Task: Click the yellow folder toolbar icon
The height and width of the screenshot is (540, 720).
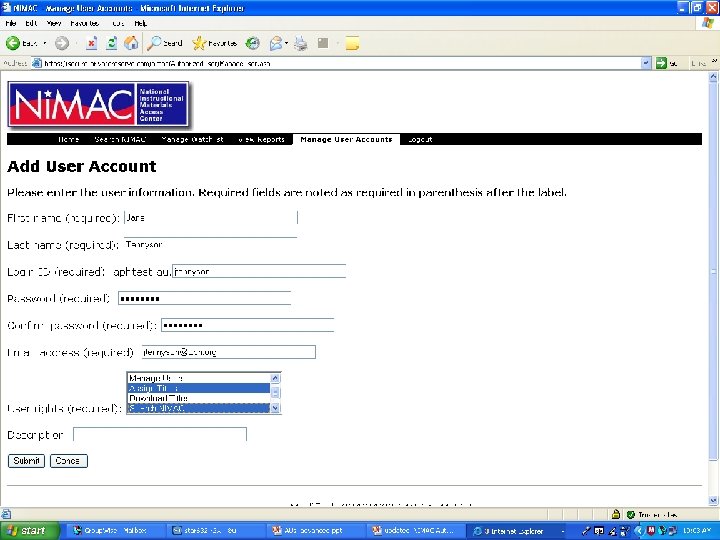Action: pyautogui.click(x=352, y=43)
